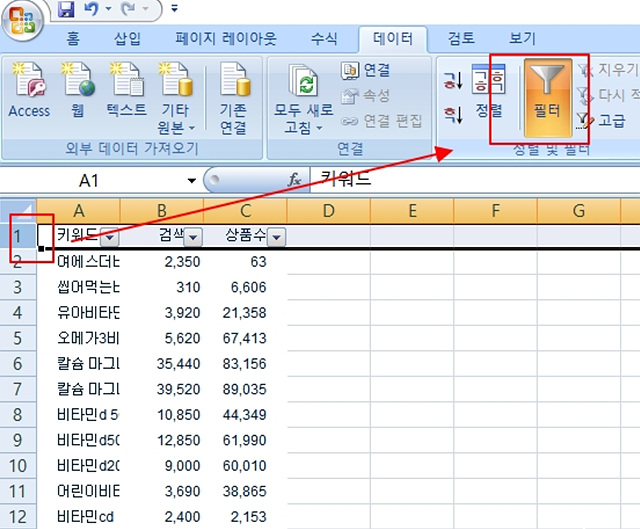The height and width of the screenshot is (529, 640).
Task: Select cell with 비타민cd
Action: point(79,517)
